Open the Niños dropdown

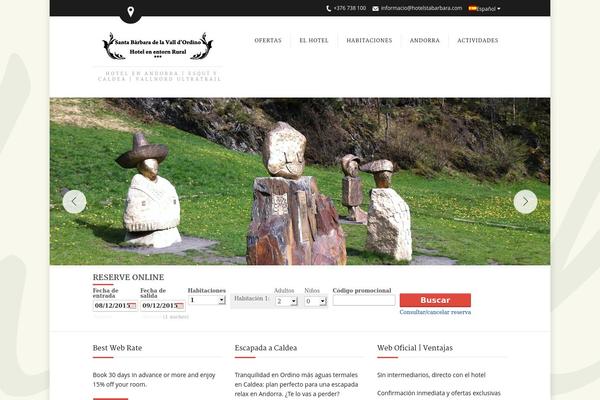tap(315, 302)
